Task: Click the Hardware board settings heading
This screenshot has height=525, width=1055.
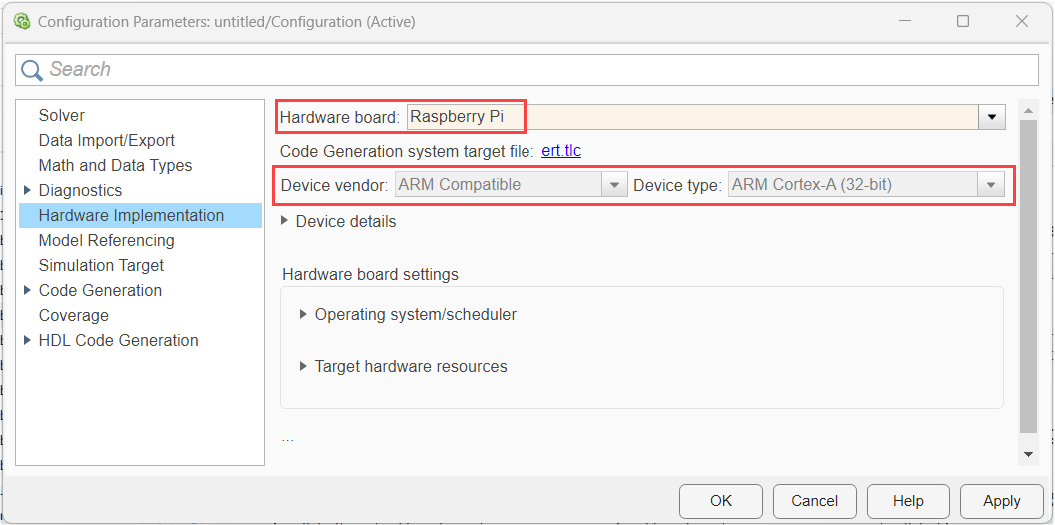Action: (370, 275)
